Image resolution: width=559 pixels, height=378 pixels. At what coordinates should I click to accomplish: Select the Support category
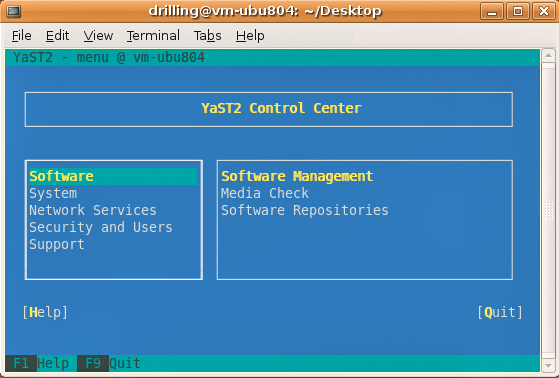(x=57, y=244)
